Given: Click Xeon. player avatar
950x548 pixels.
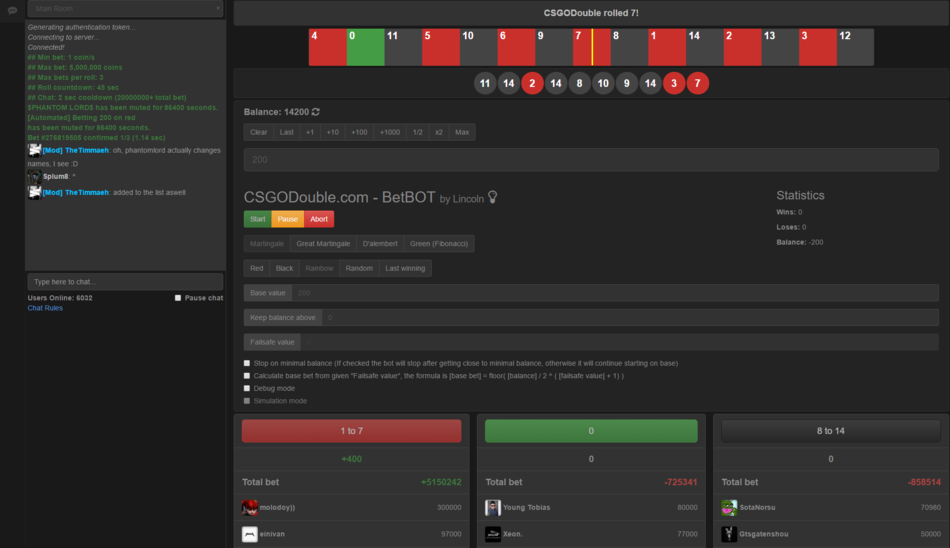Looking at the screenshot, I should click(x=493, y=534).
